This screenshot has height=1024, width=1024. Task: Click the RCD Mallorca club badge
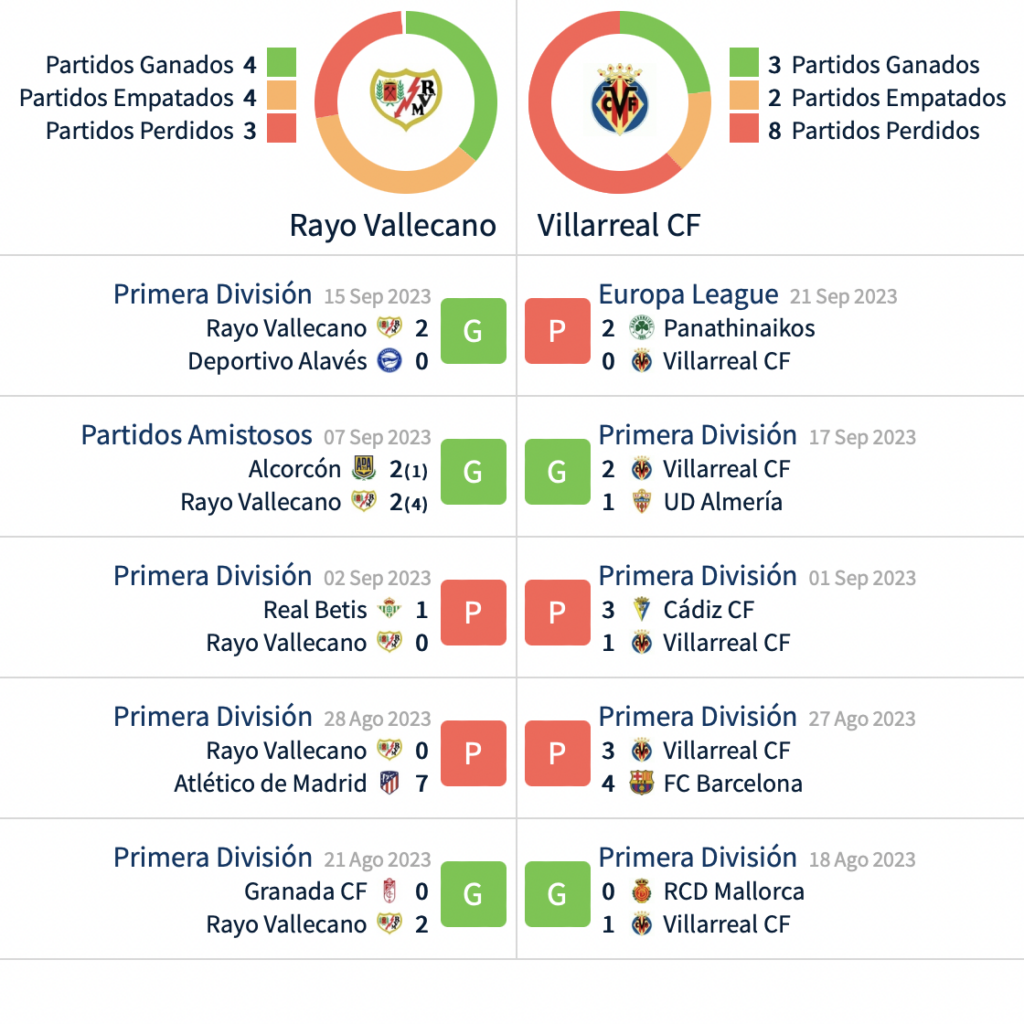coord(641,892)
